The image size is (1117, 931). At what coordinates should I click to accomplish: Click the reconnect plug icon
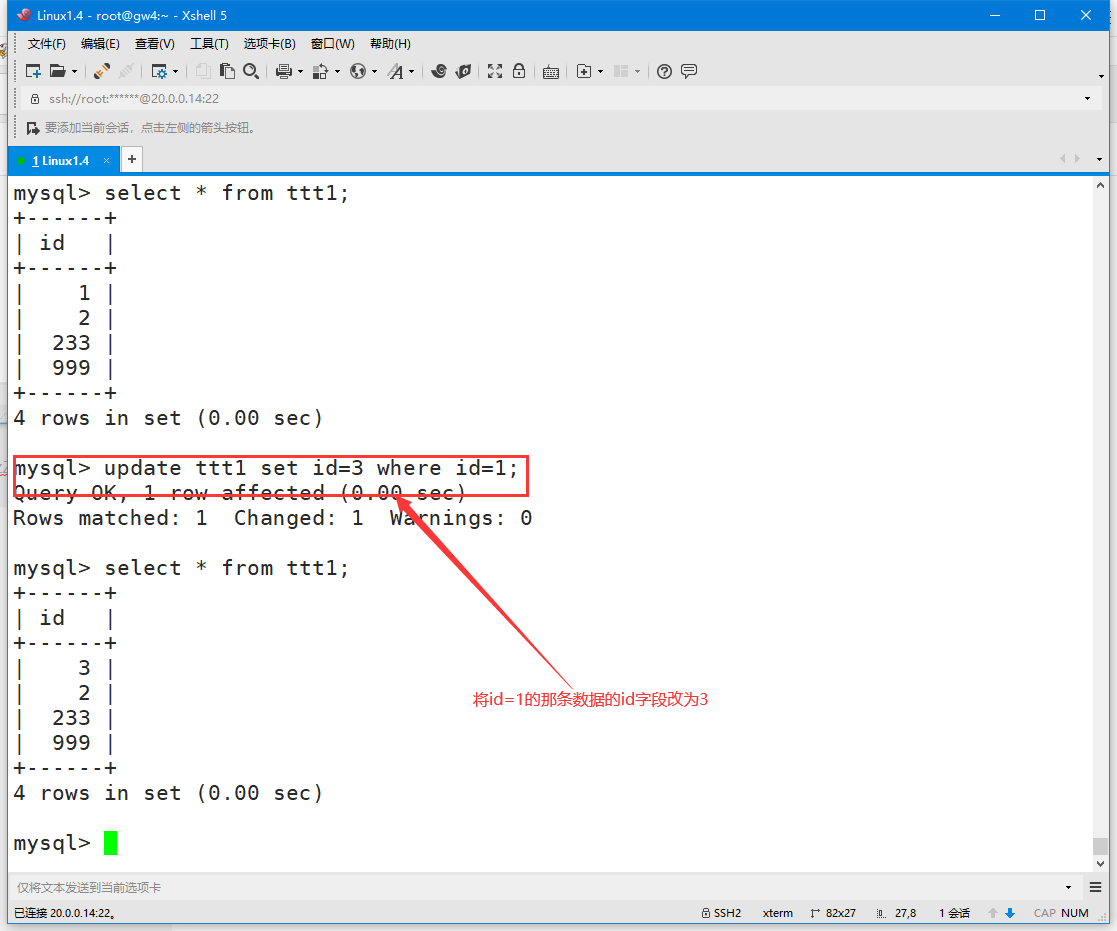[x=102, y=71]
